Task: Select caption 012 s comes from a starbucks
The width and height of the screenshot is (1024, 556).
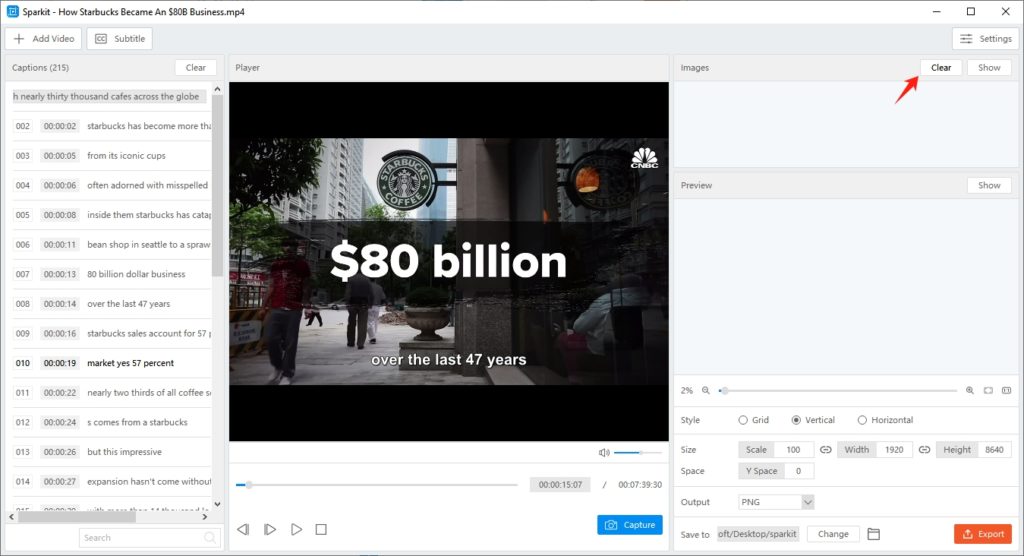Action: click(112, 422)
